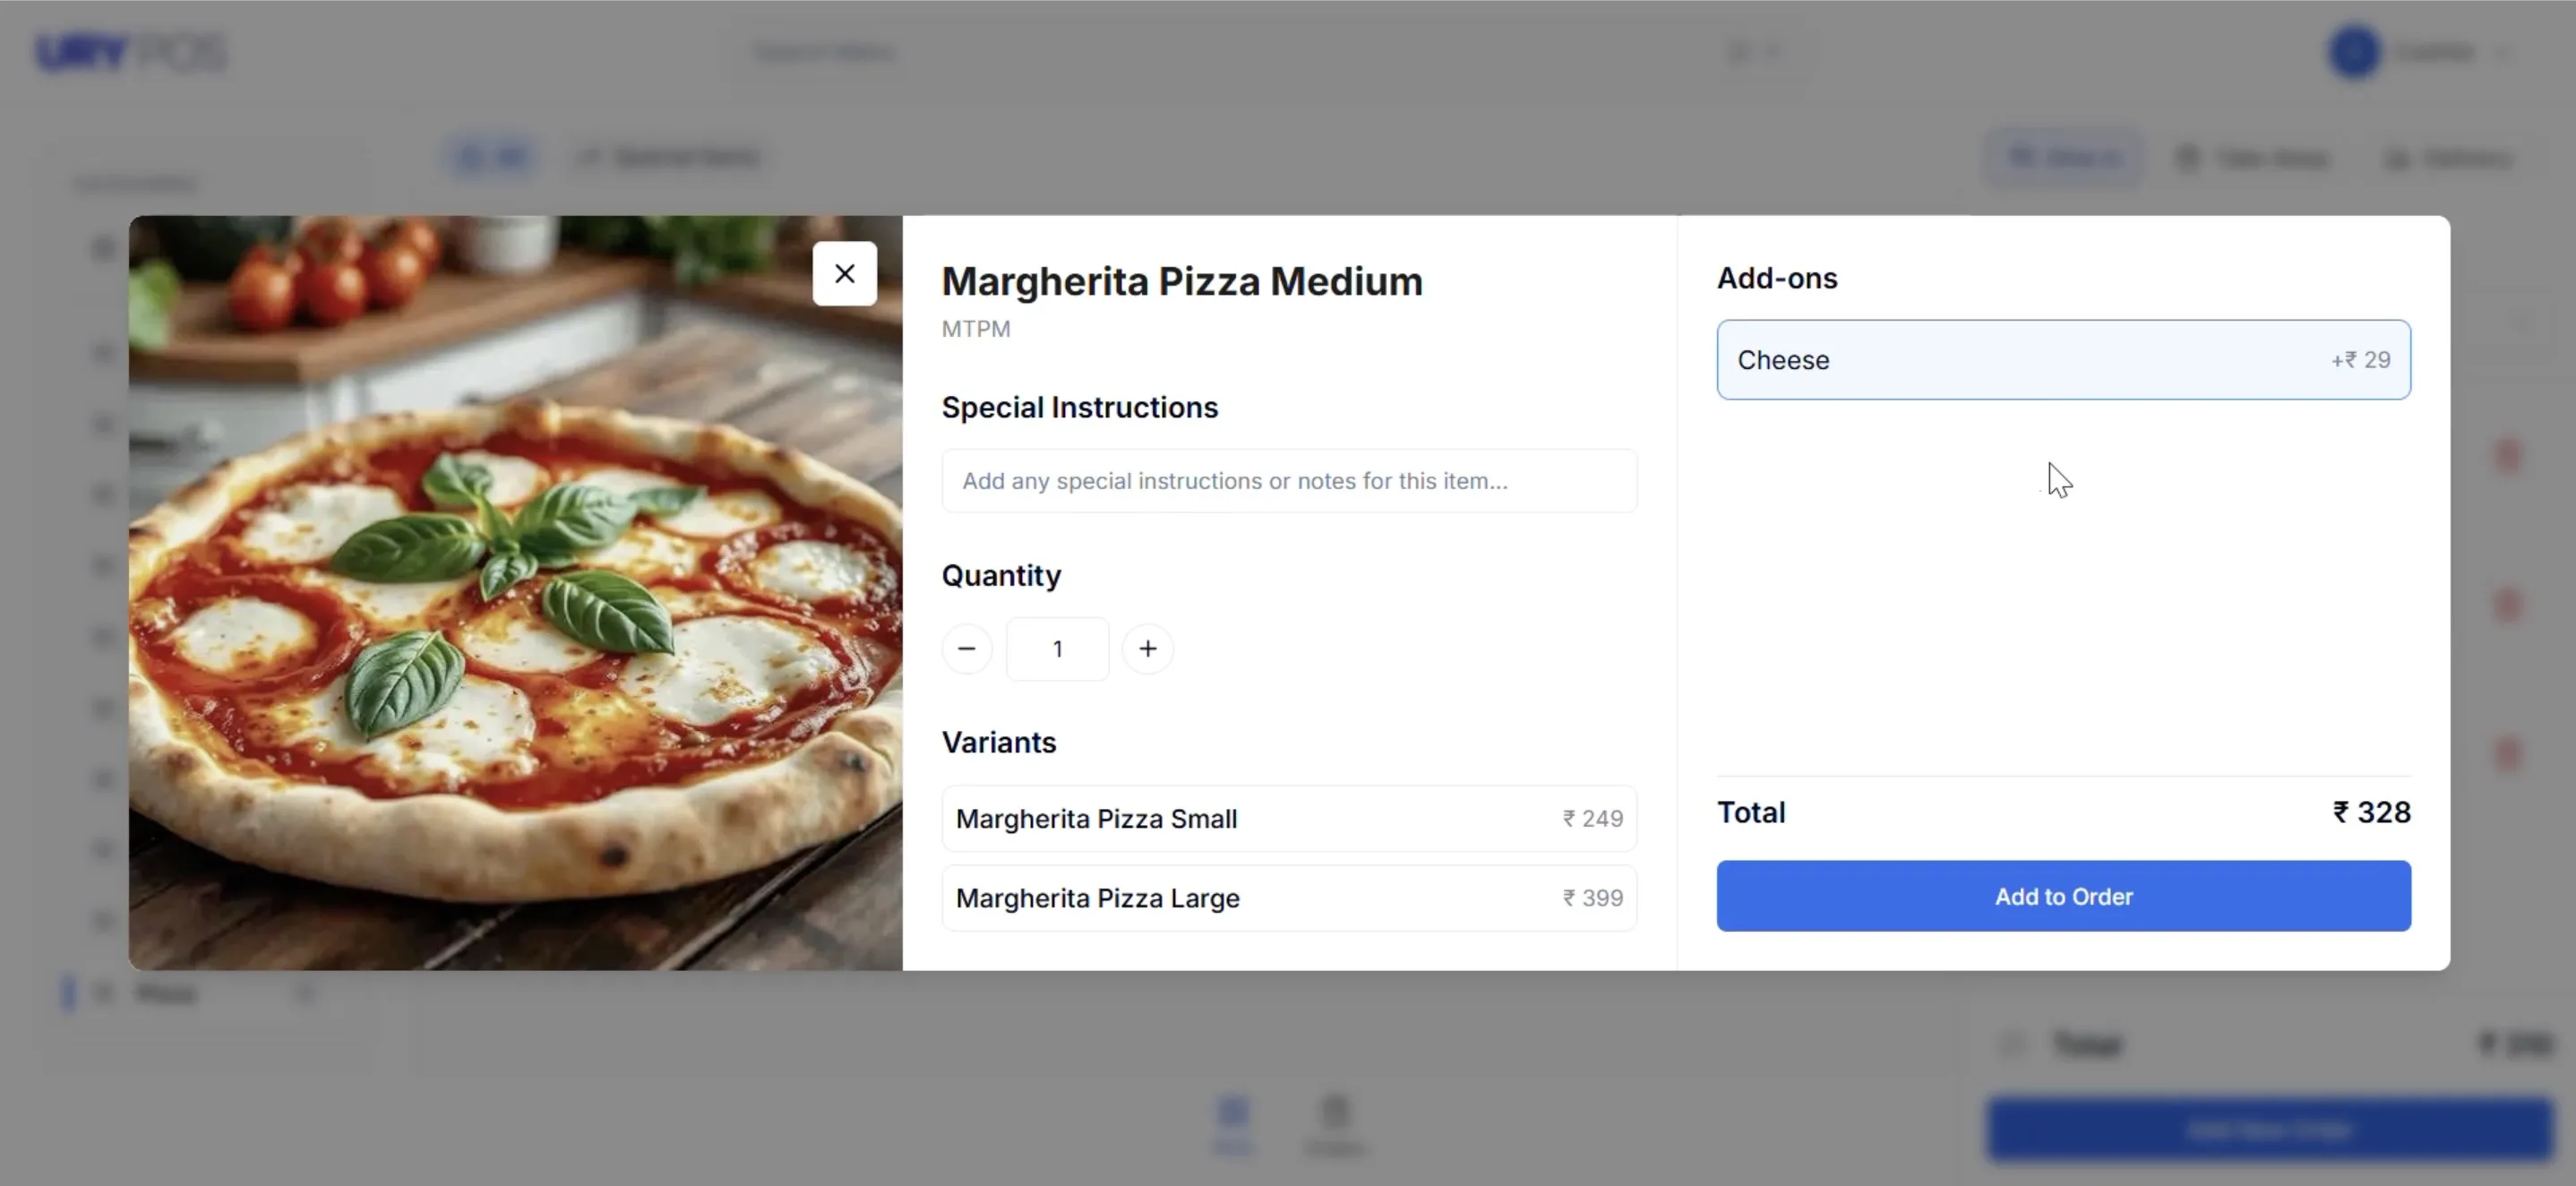This screenshot has width=2576, height=1186.
Task: Select the Margherita Pizza Small variant
Action: click(x=1289, y=819)
